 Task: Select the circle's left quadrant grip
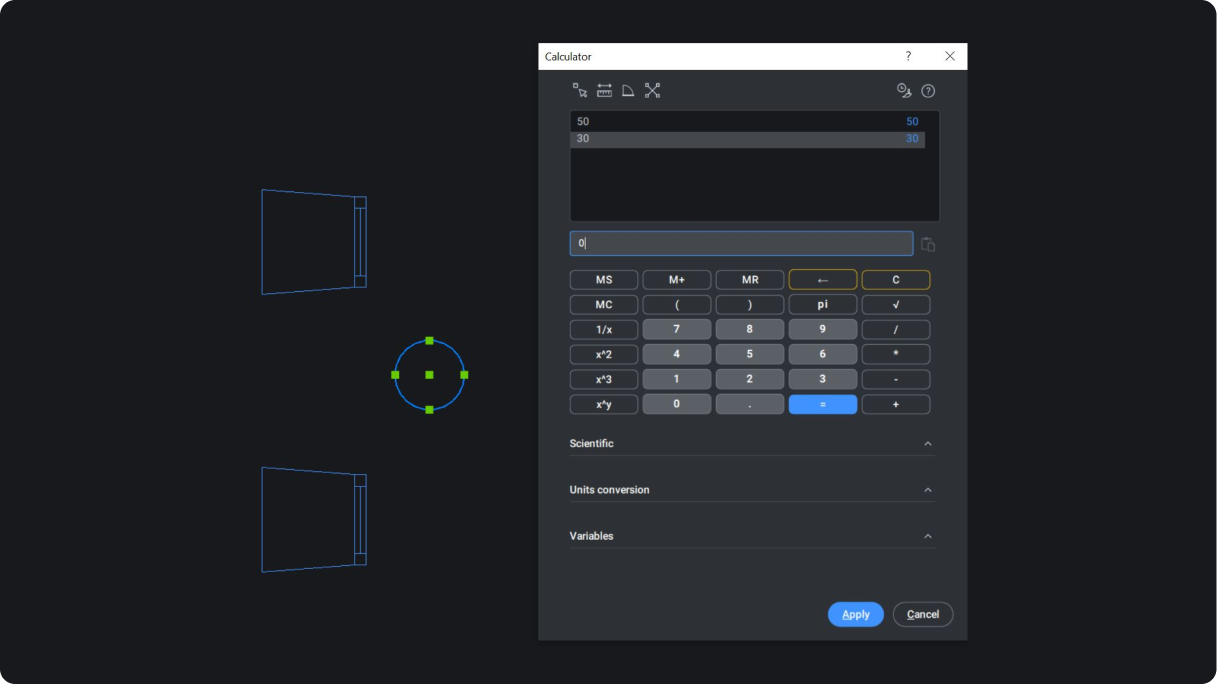(x=395, y=375)
